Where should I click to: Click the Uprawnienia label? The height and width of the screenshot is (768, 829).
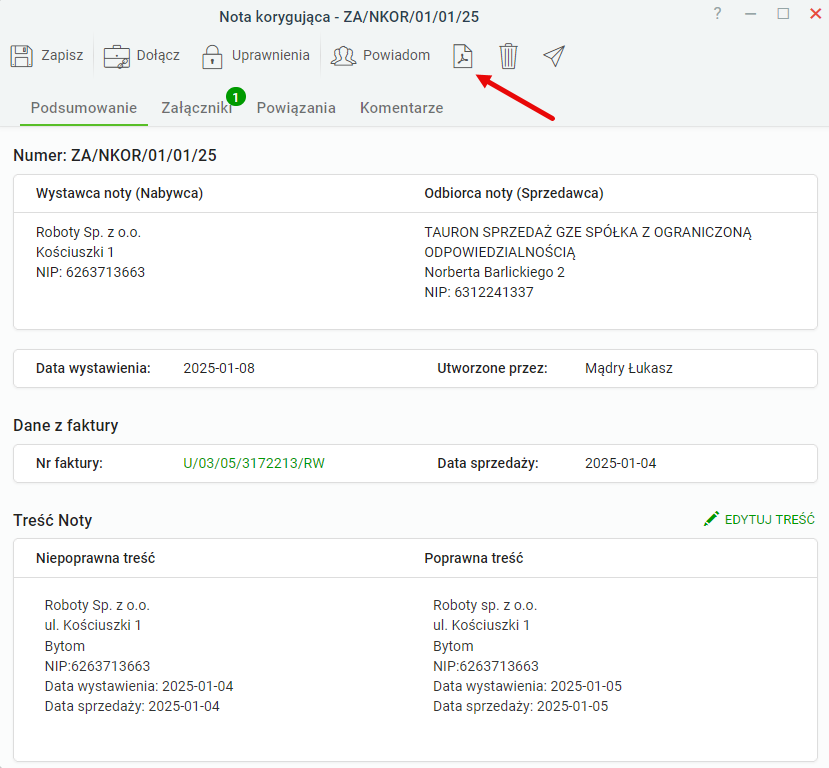pos(271,55)
